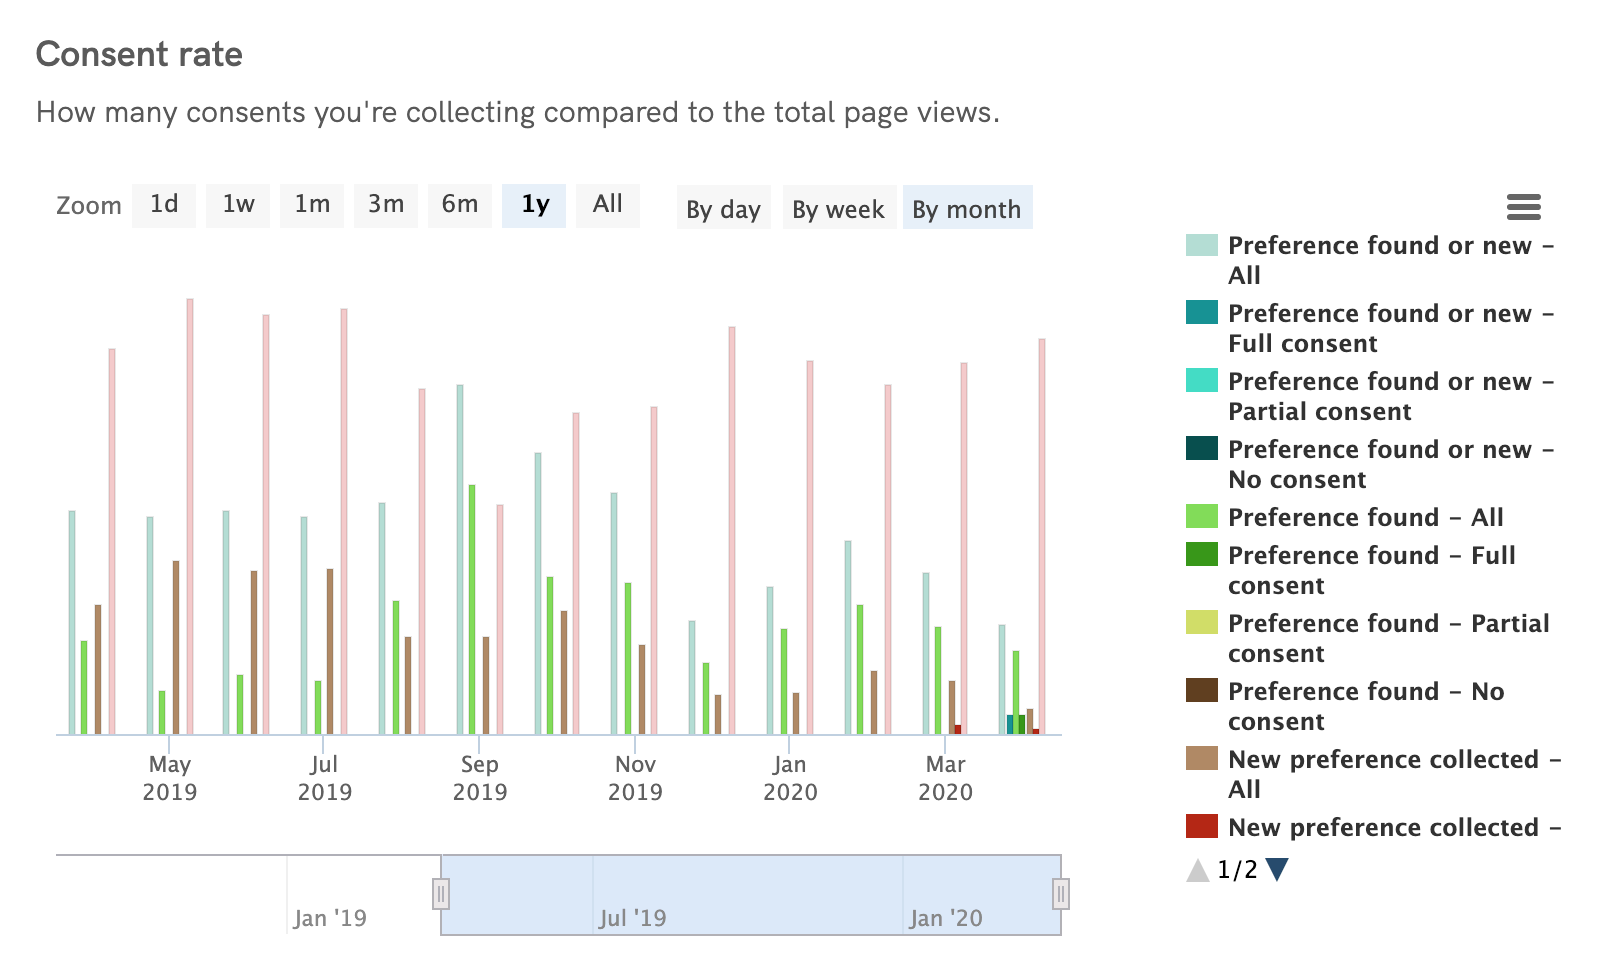1600x980 pixels.
Task: Switch grouping to By week
Action: click(839, 208)
